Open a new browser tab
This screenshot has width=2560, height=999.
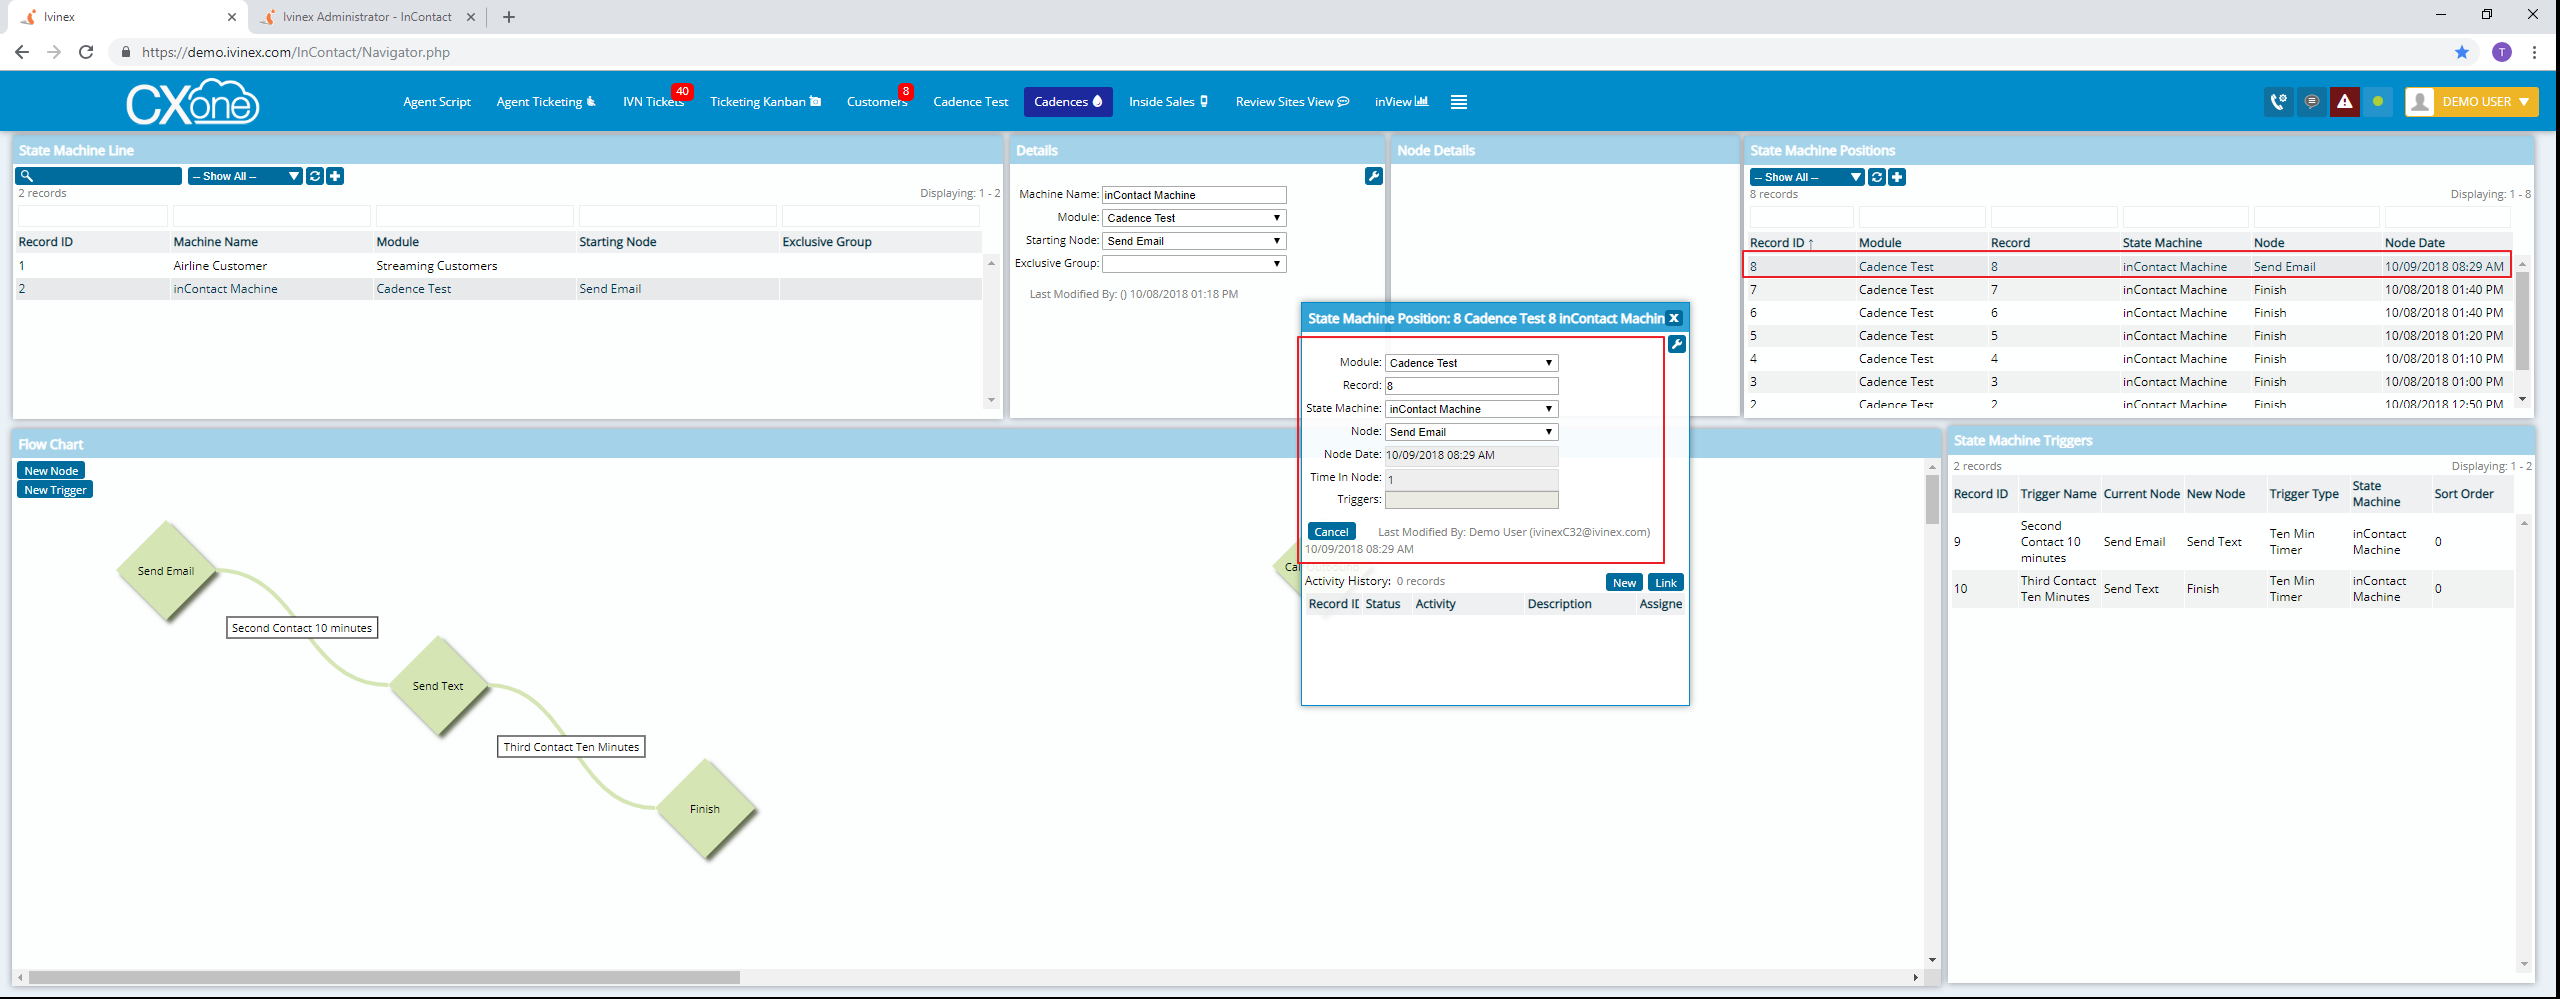[509, 17]
